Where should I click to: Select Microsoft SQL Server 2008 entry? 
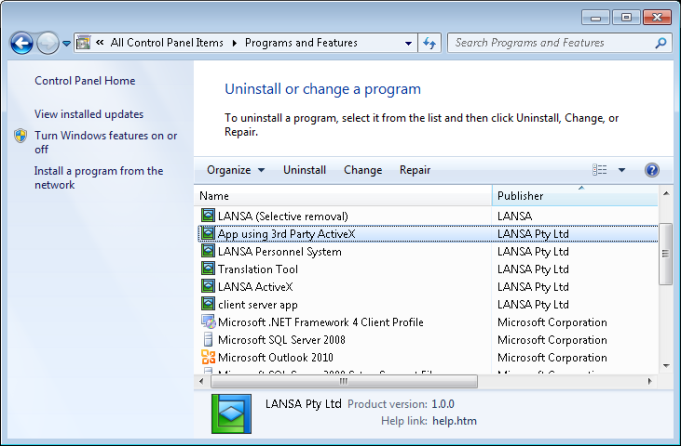click(281, 340)
